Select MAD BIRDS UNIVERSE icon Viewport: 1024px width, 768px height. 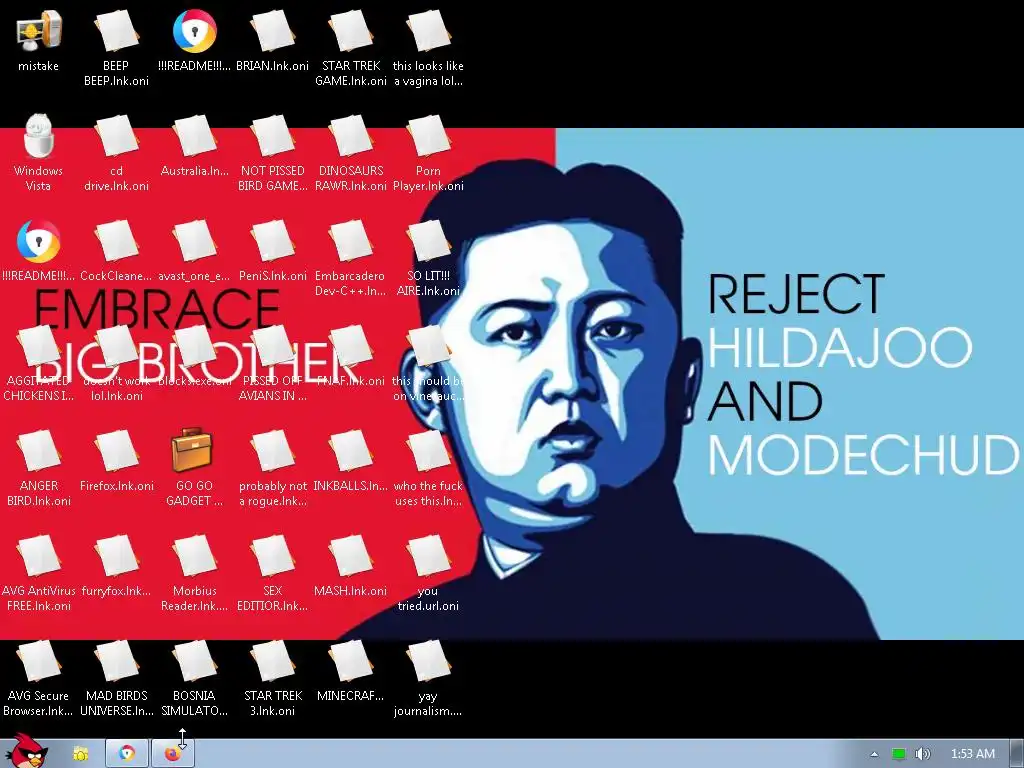[x=116, y=662]
